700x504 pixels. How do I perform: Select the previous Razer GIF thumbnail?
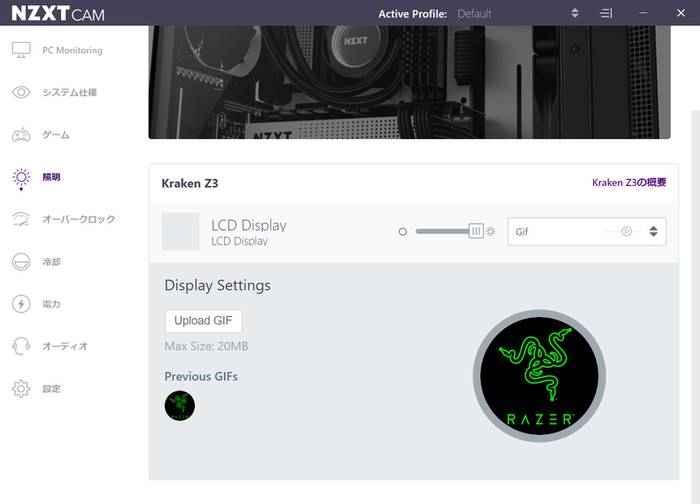click(x=180, y=406)
